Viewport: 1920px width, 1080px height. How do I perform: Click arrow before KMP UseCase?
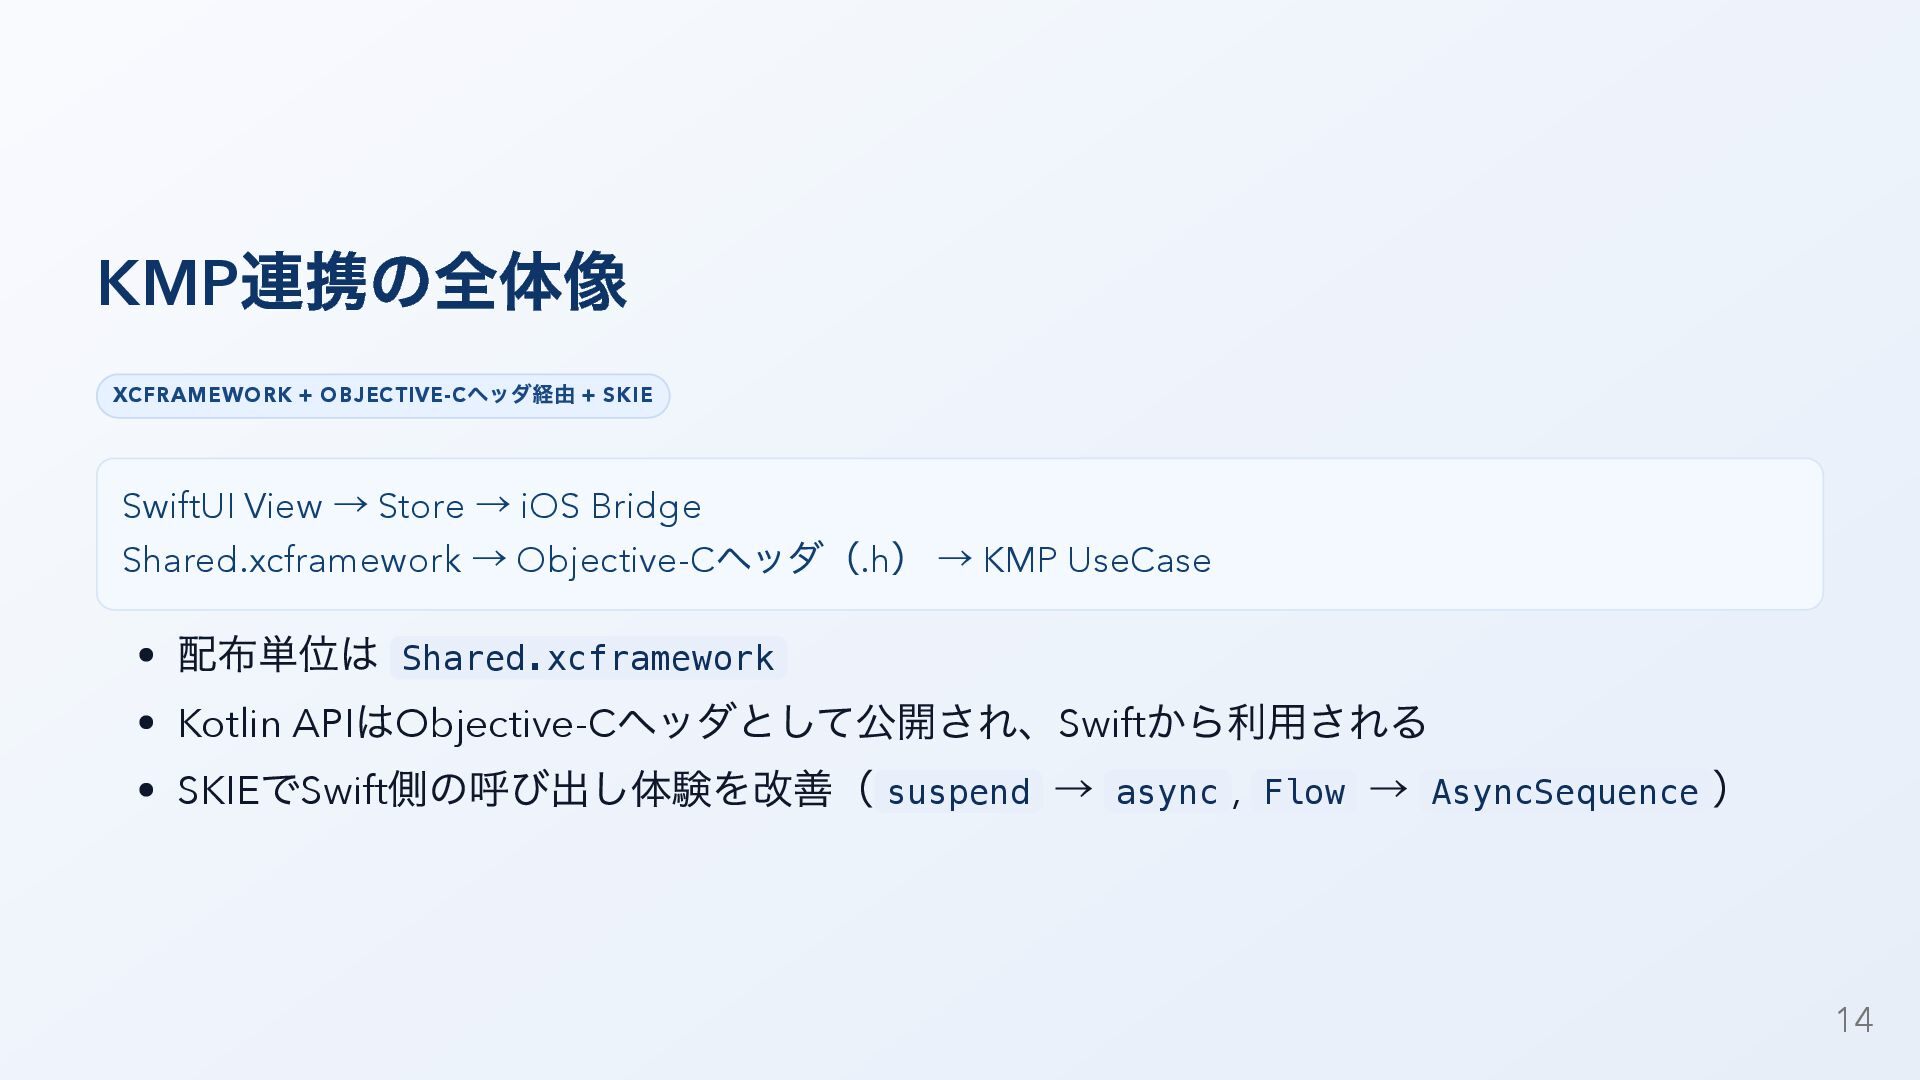click(x=955, y=560)
